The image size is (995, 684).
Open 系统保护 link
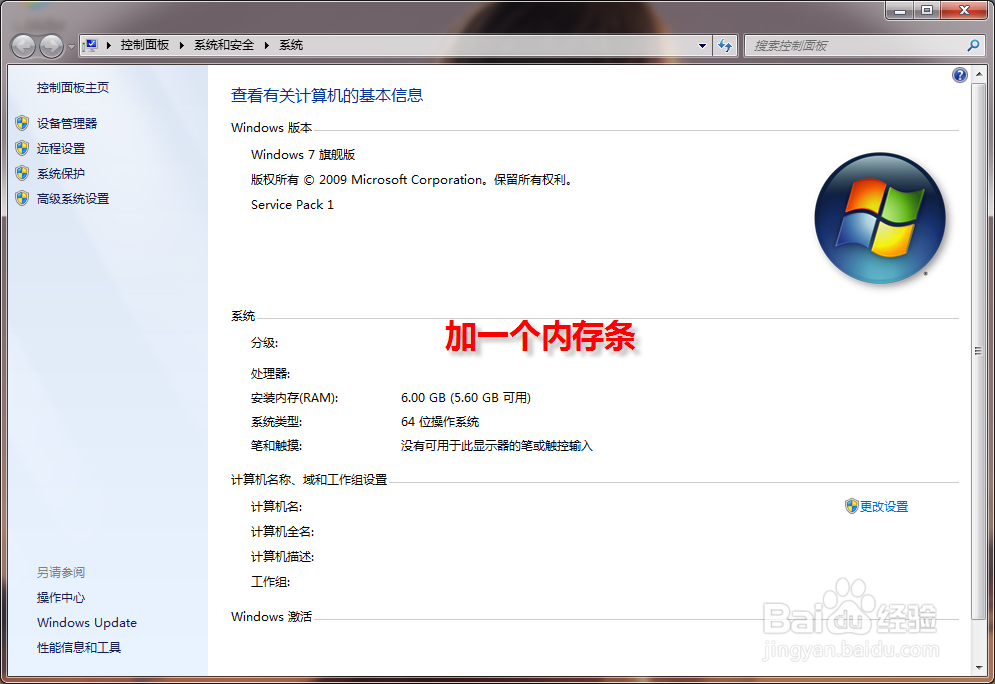click(61, 173)
